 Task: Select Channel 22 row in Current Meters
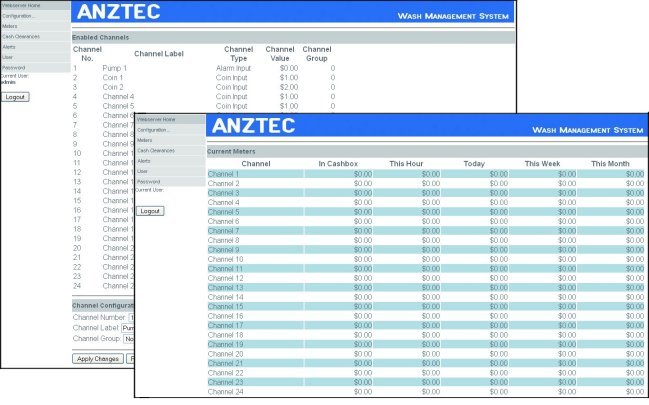click(x=426, y=373)
